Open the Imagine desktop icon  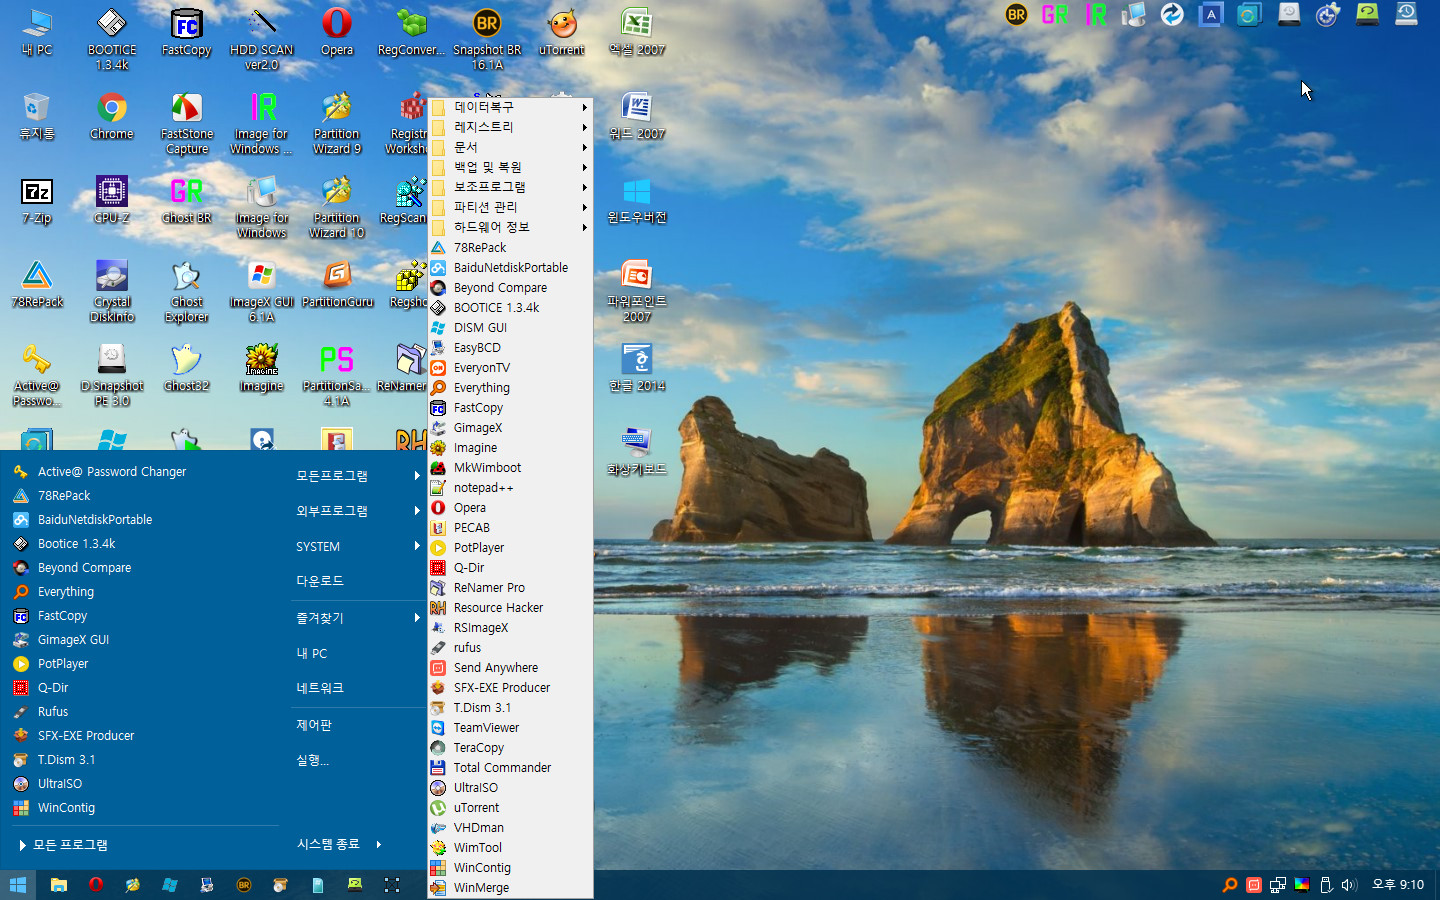[262, 368]
